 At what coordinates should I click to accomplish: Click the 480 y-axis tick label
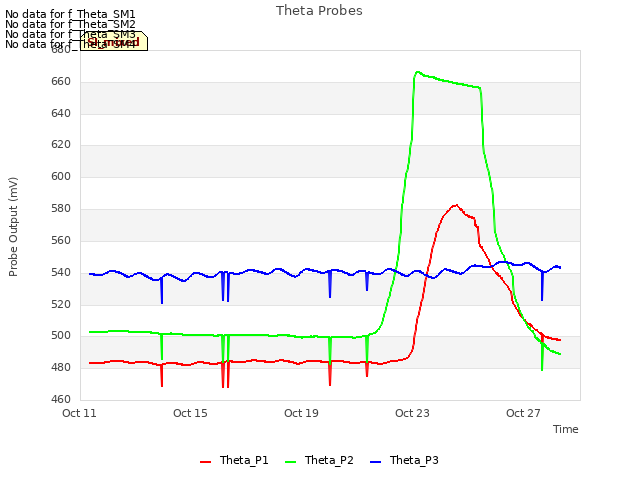[x=61, y=368]
